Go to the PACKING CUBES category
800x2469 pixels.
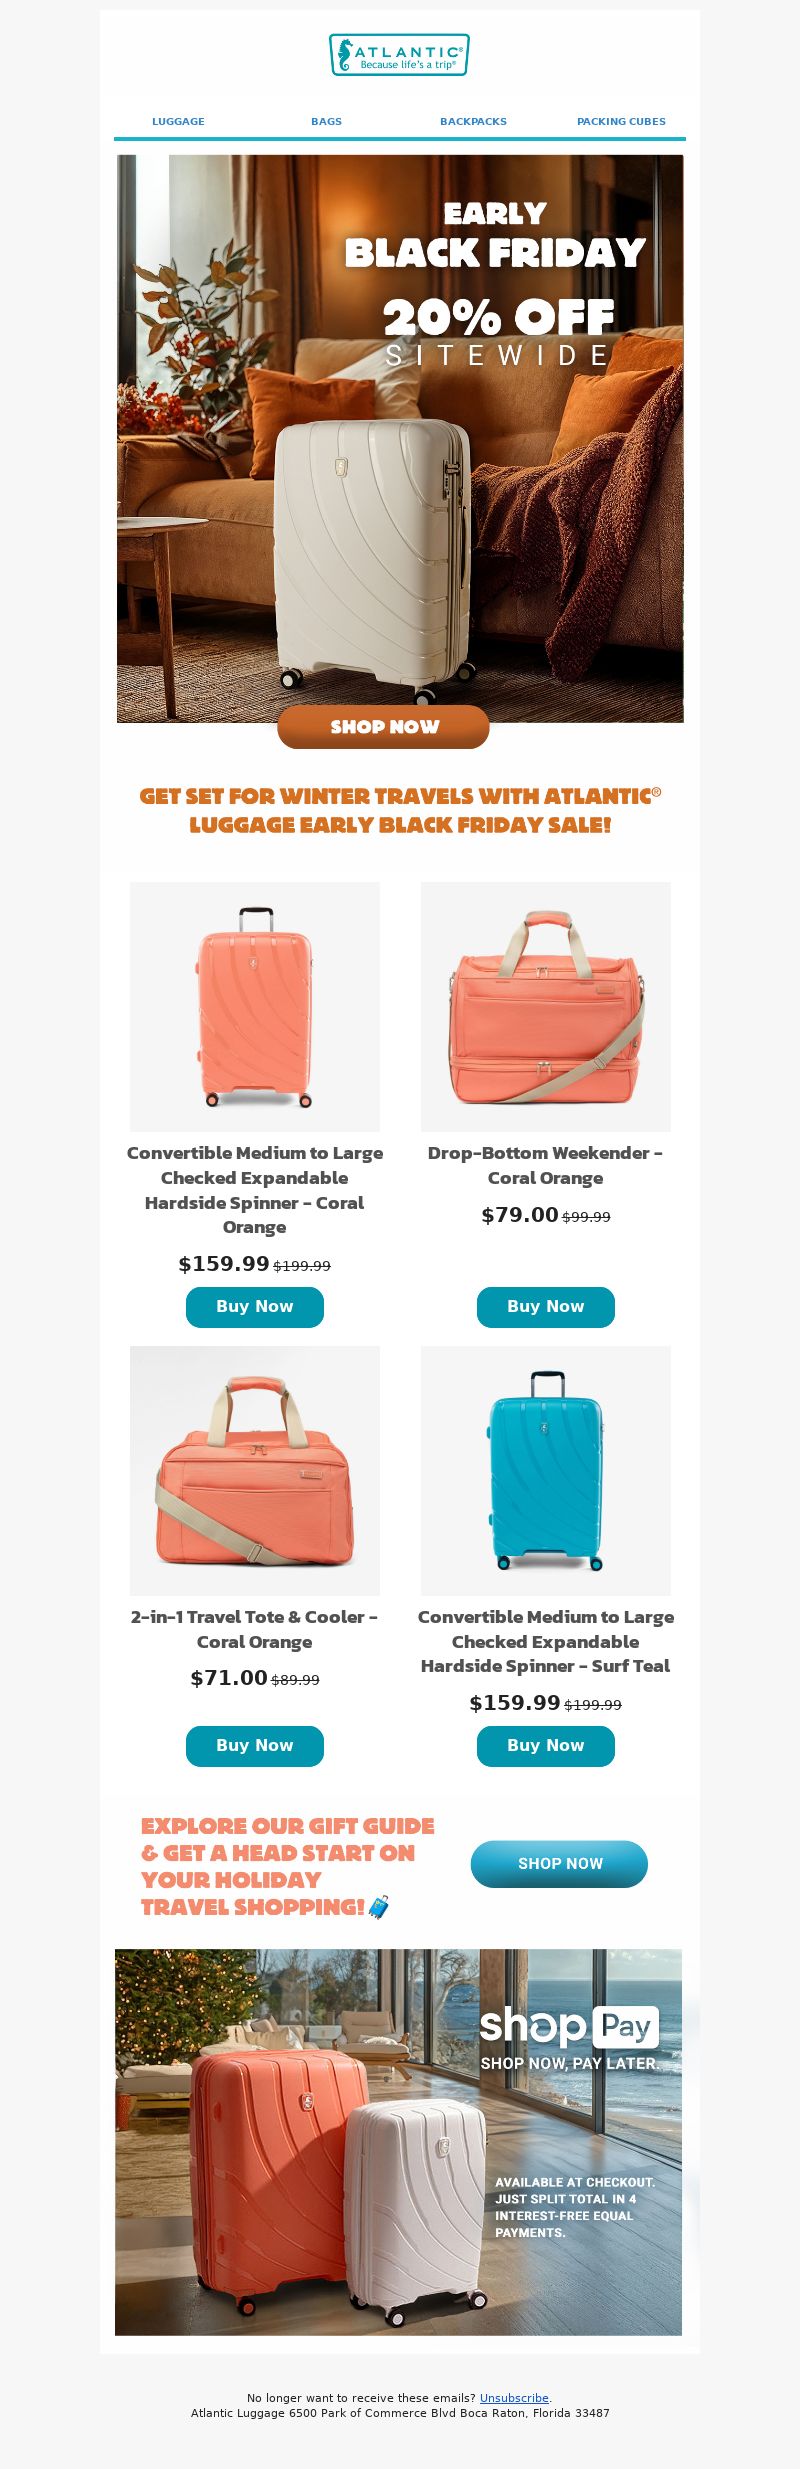pos(621,121)
